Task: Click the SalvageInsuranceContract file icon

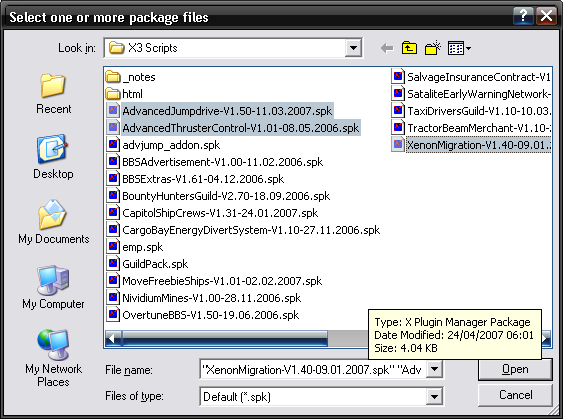Action: pos(397,77)
